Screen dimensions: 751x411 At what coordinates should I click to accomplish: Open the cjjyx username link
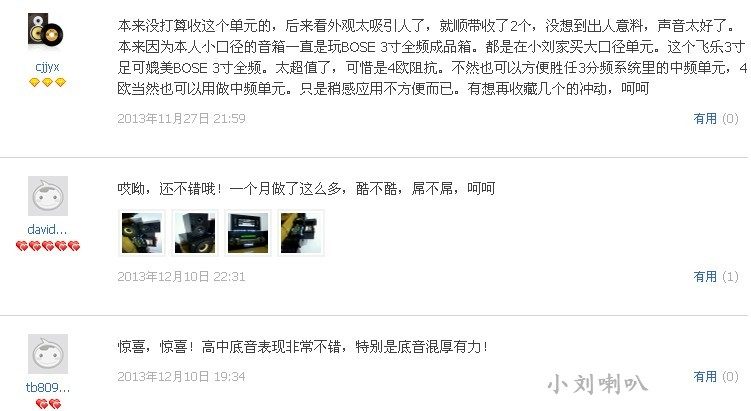(47, 67)
